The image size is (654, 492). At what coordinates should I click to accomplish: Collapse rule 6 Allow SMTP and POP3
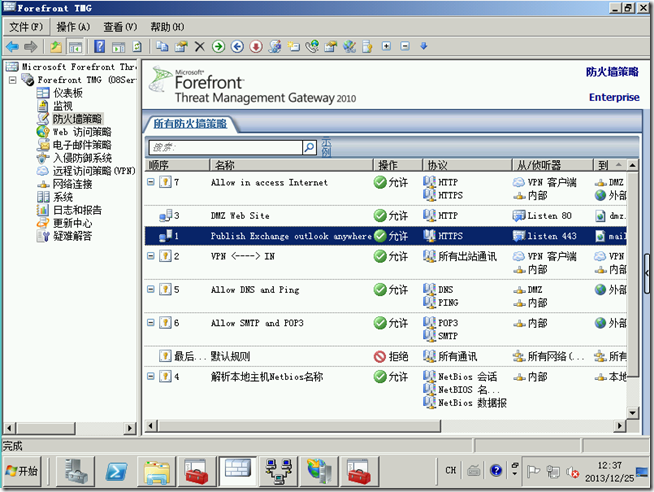151,322
